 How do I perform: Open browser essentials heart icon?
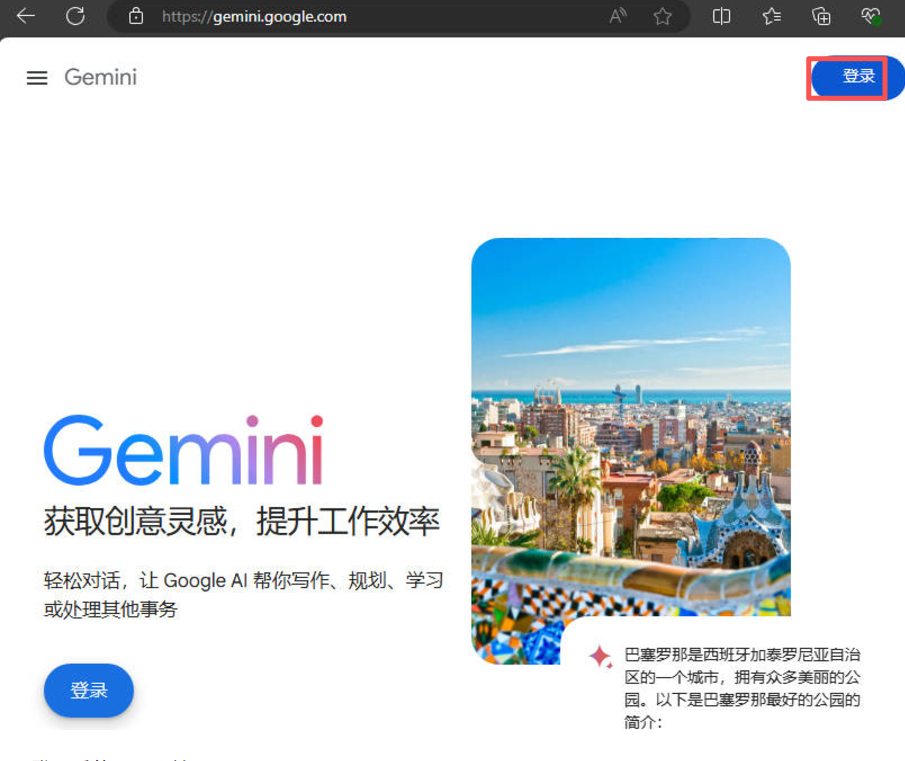[x=872, y=16]
